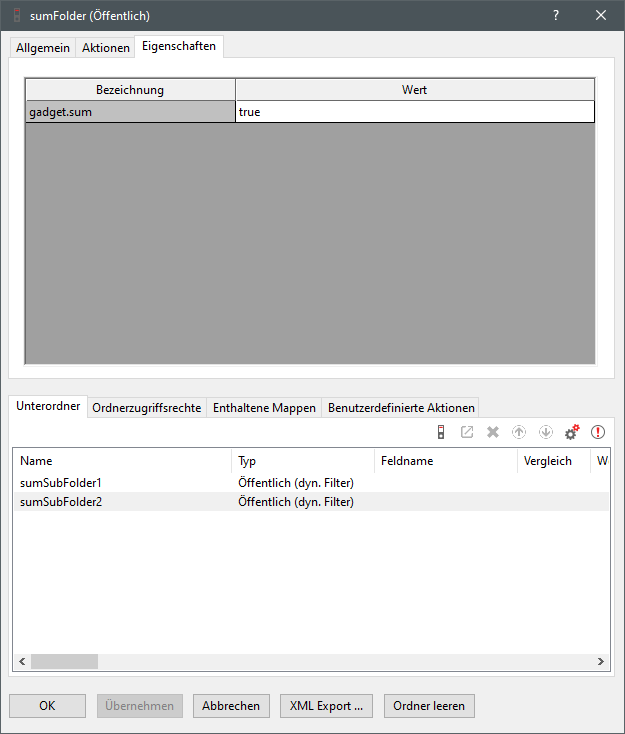Click the Wert column header
The height and width of the screenshot is (734, 625).
(415, 89)
